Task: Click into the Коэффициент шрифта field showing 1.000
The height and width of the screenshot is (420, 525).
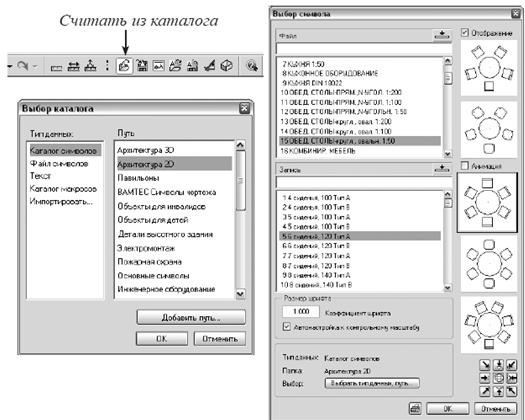Action: click(x=301, y=311)
